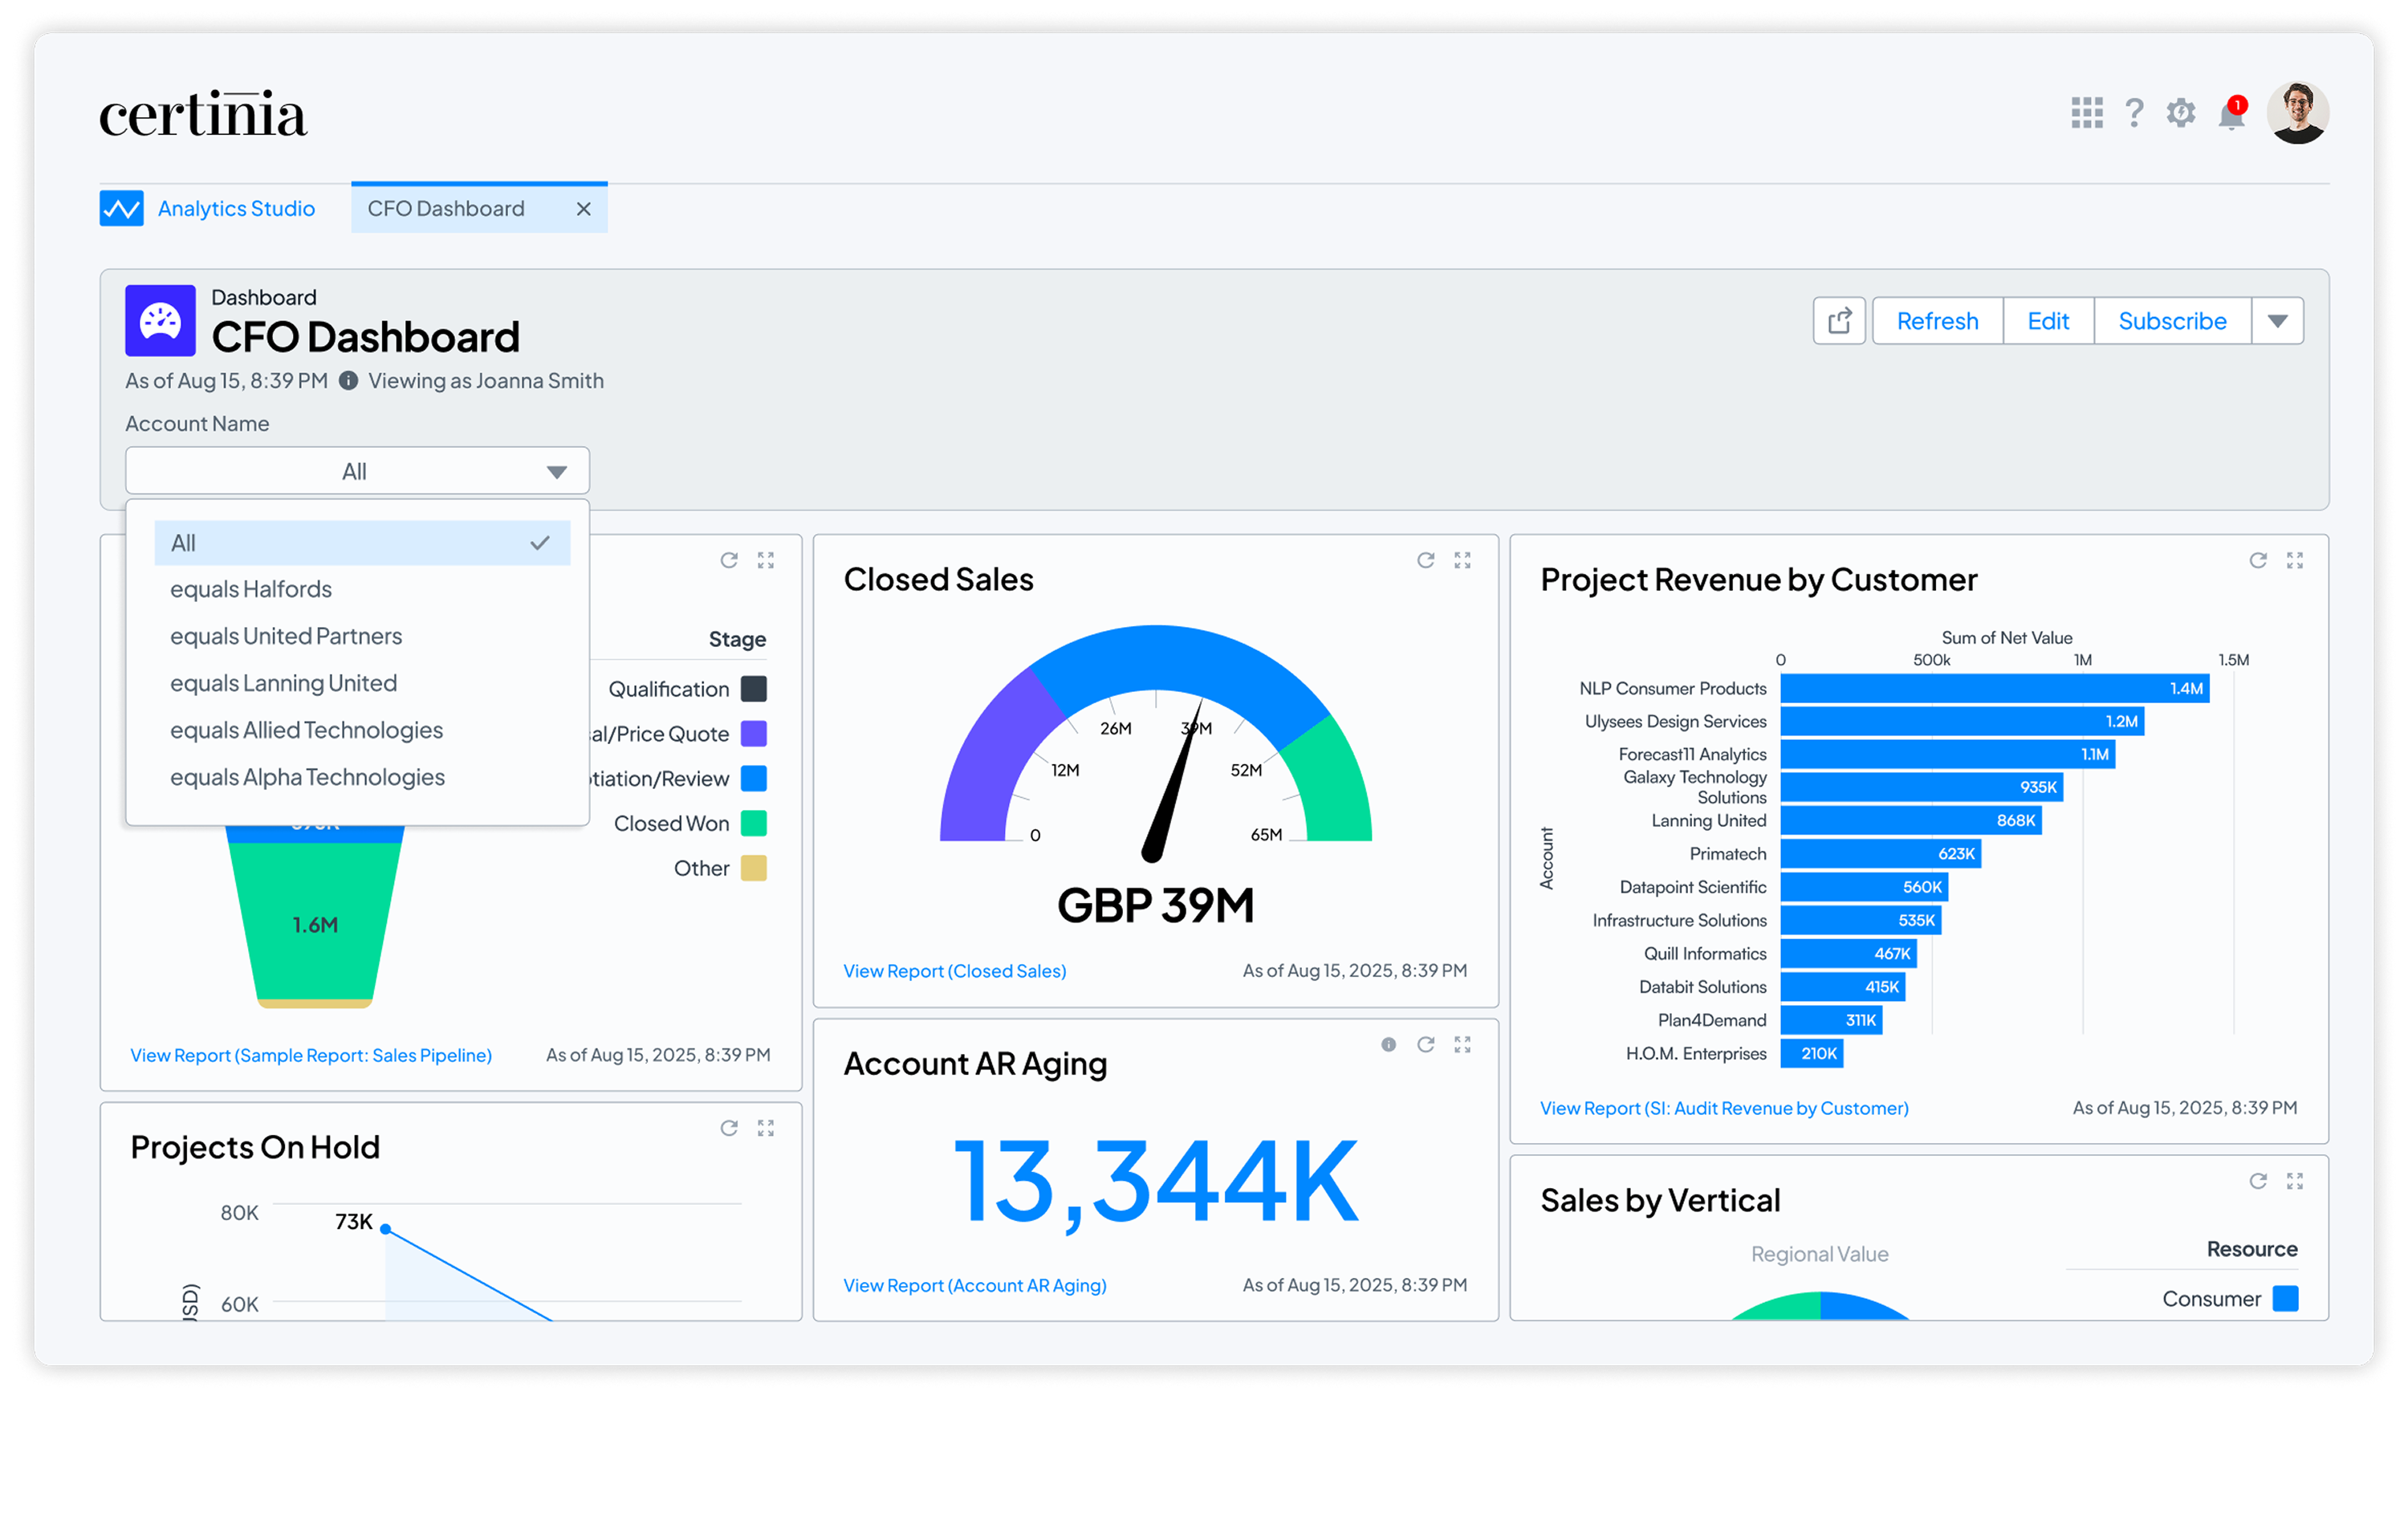Screen dimensions: 2408x1522
Task: Click the info icon on Account AR Aging
Action: [x=1388, y=1044]
